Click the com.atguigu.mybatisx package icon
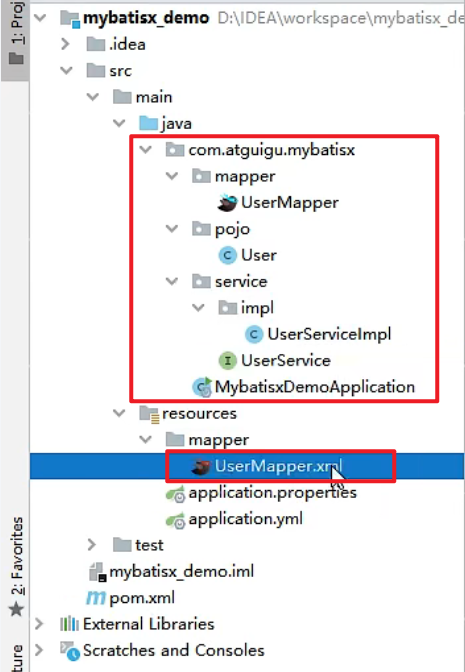The height and width of the screenshot is (672, 465). [x=175, y=150]
